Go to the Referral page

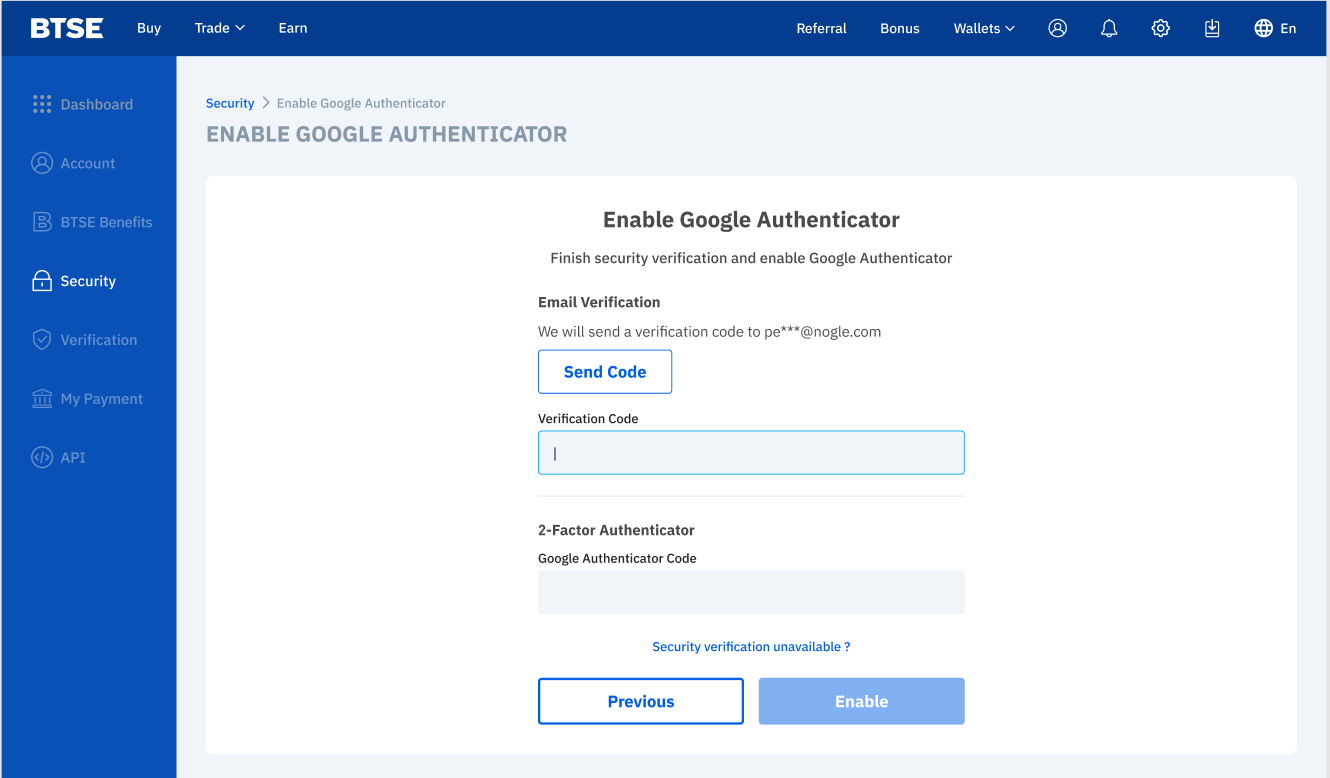tap(821, 28)
